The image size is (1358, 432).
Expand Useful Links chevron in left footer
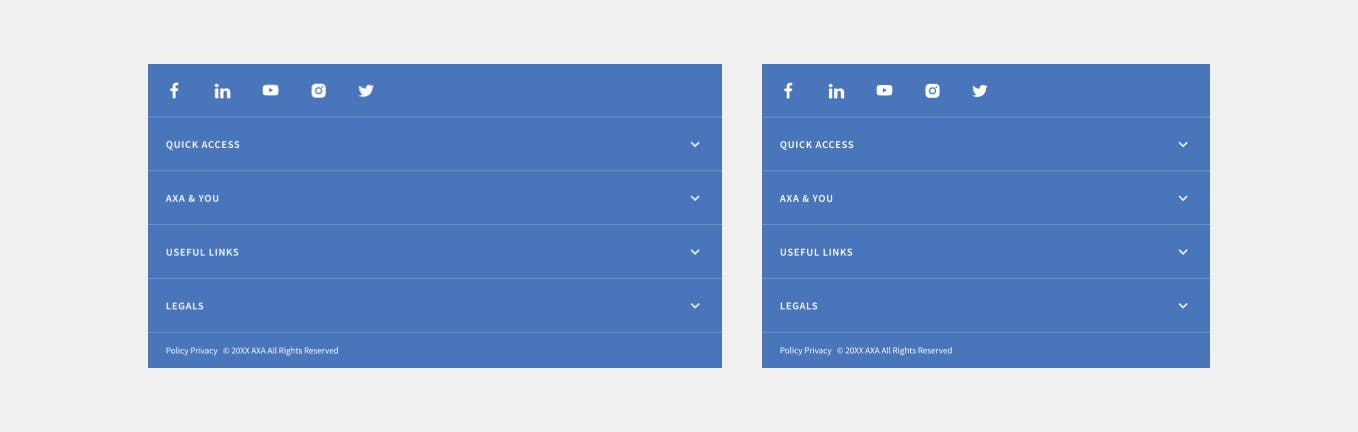click(x=695, y=252)
